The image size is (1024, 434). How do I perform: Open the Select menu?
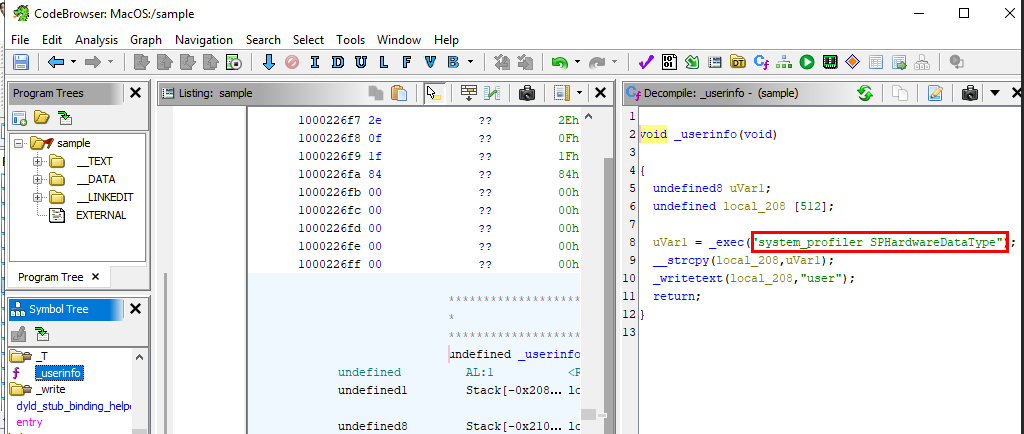click(308, 40)
